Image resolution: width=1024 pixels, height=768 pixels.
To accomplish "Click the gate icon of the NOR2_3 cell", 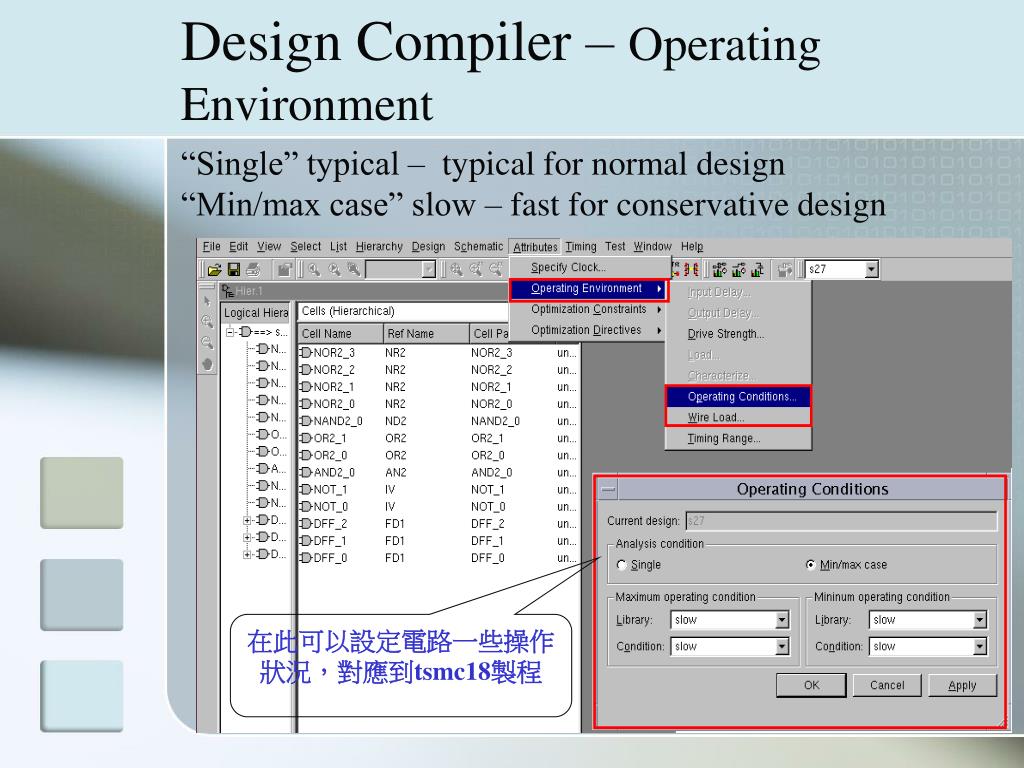I will (x=306, y=353).
